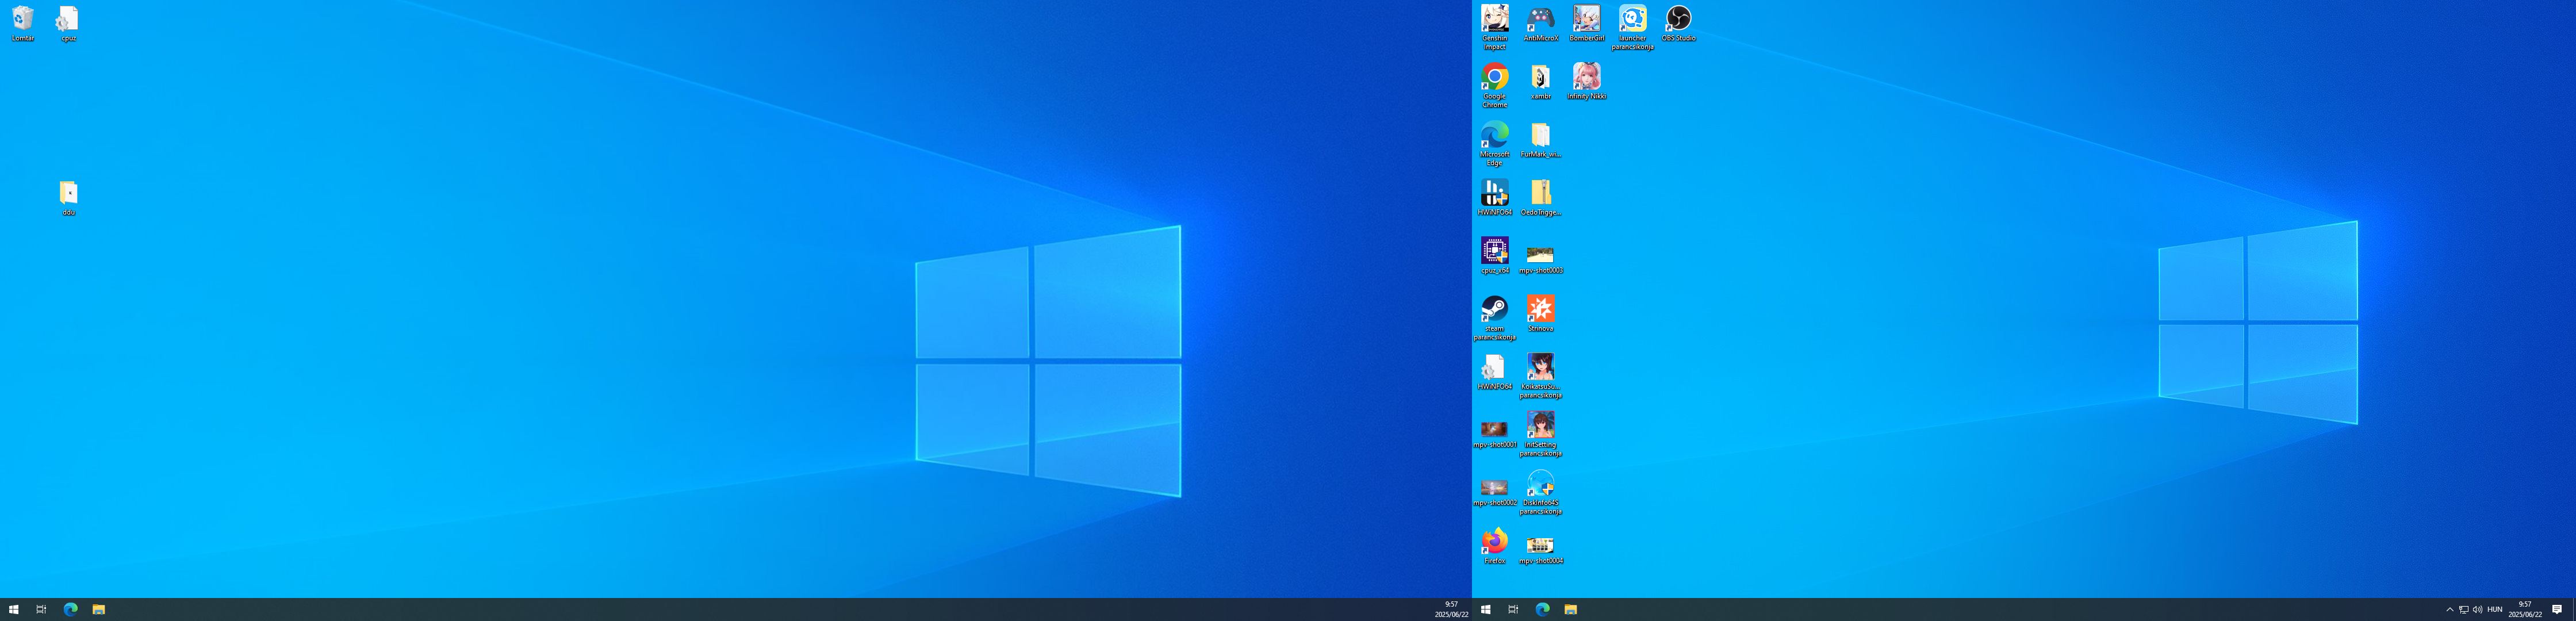Select the BomberGirl shortcut icon
The width and height of the screenshot is (2576, 621).
pos(1587,24)
